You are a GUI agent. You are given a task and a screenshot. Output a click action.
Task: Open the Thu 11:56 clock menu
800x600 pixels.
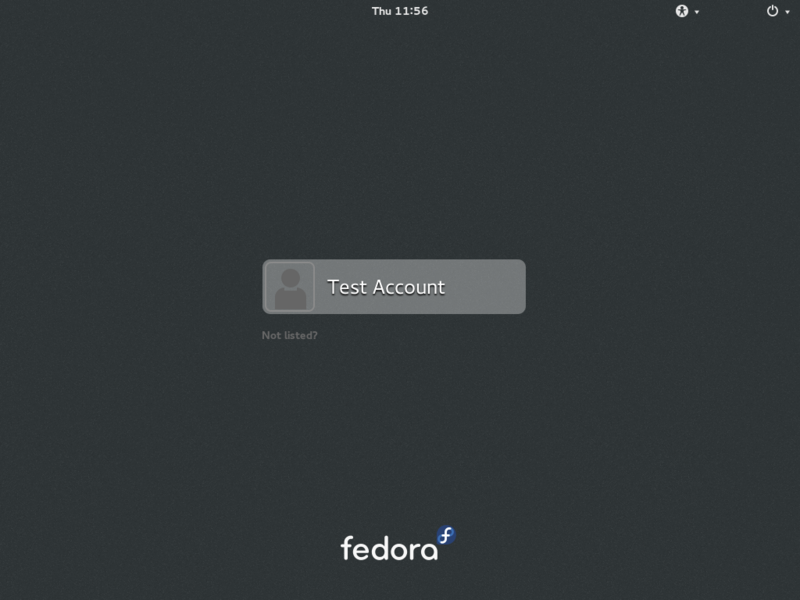(x=400, y=11)
